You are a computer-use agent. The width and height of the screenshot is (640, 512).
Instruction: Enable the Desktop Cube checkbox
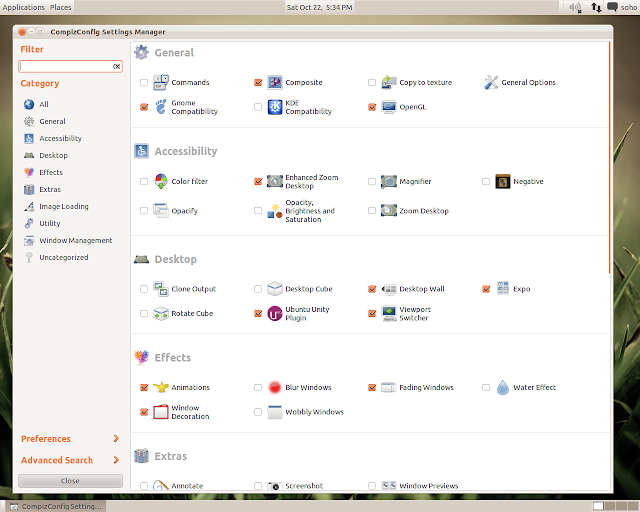coord(258,289)
